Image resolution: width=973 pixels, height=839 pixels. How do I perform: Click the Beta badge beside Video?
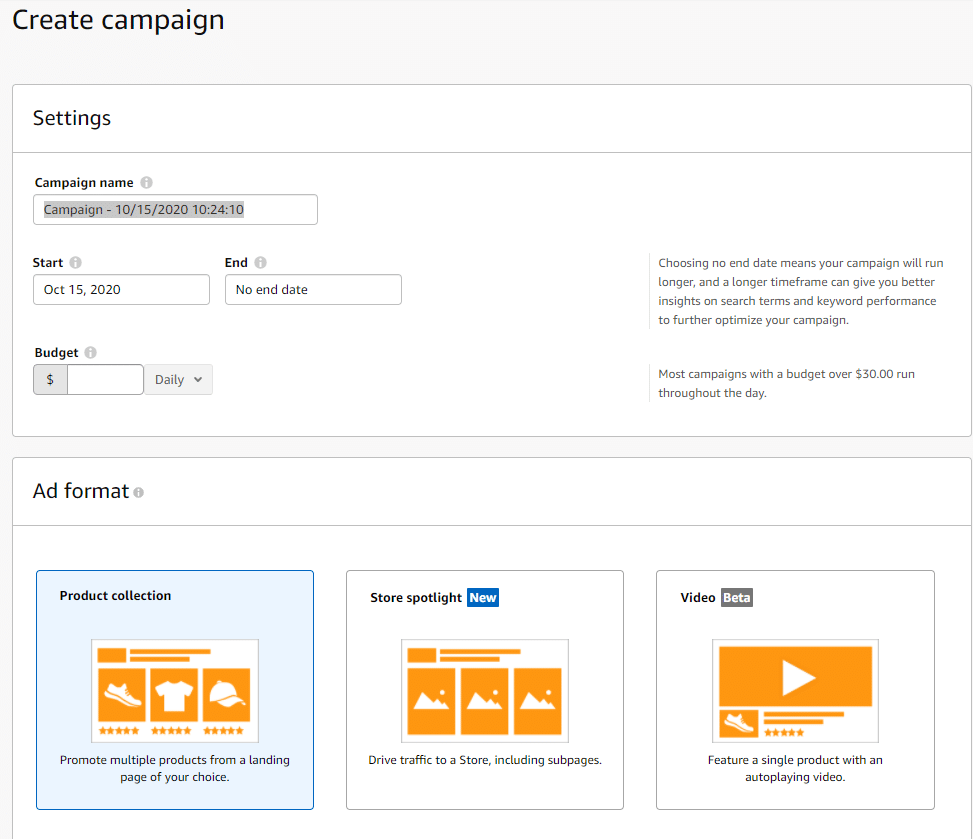pyautogui.click(x=737, y=598)
